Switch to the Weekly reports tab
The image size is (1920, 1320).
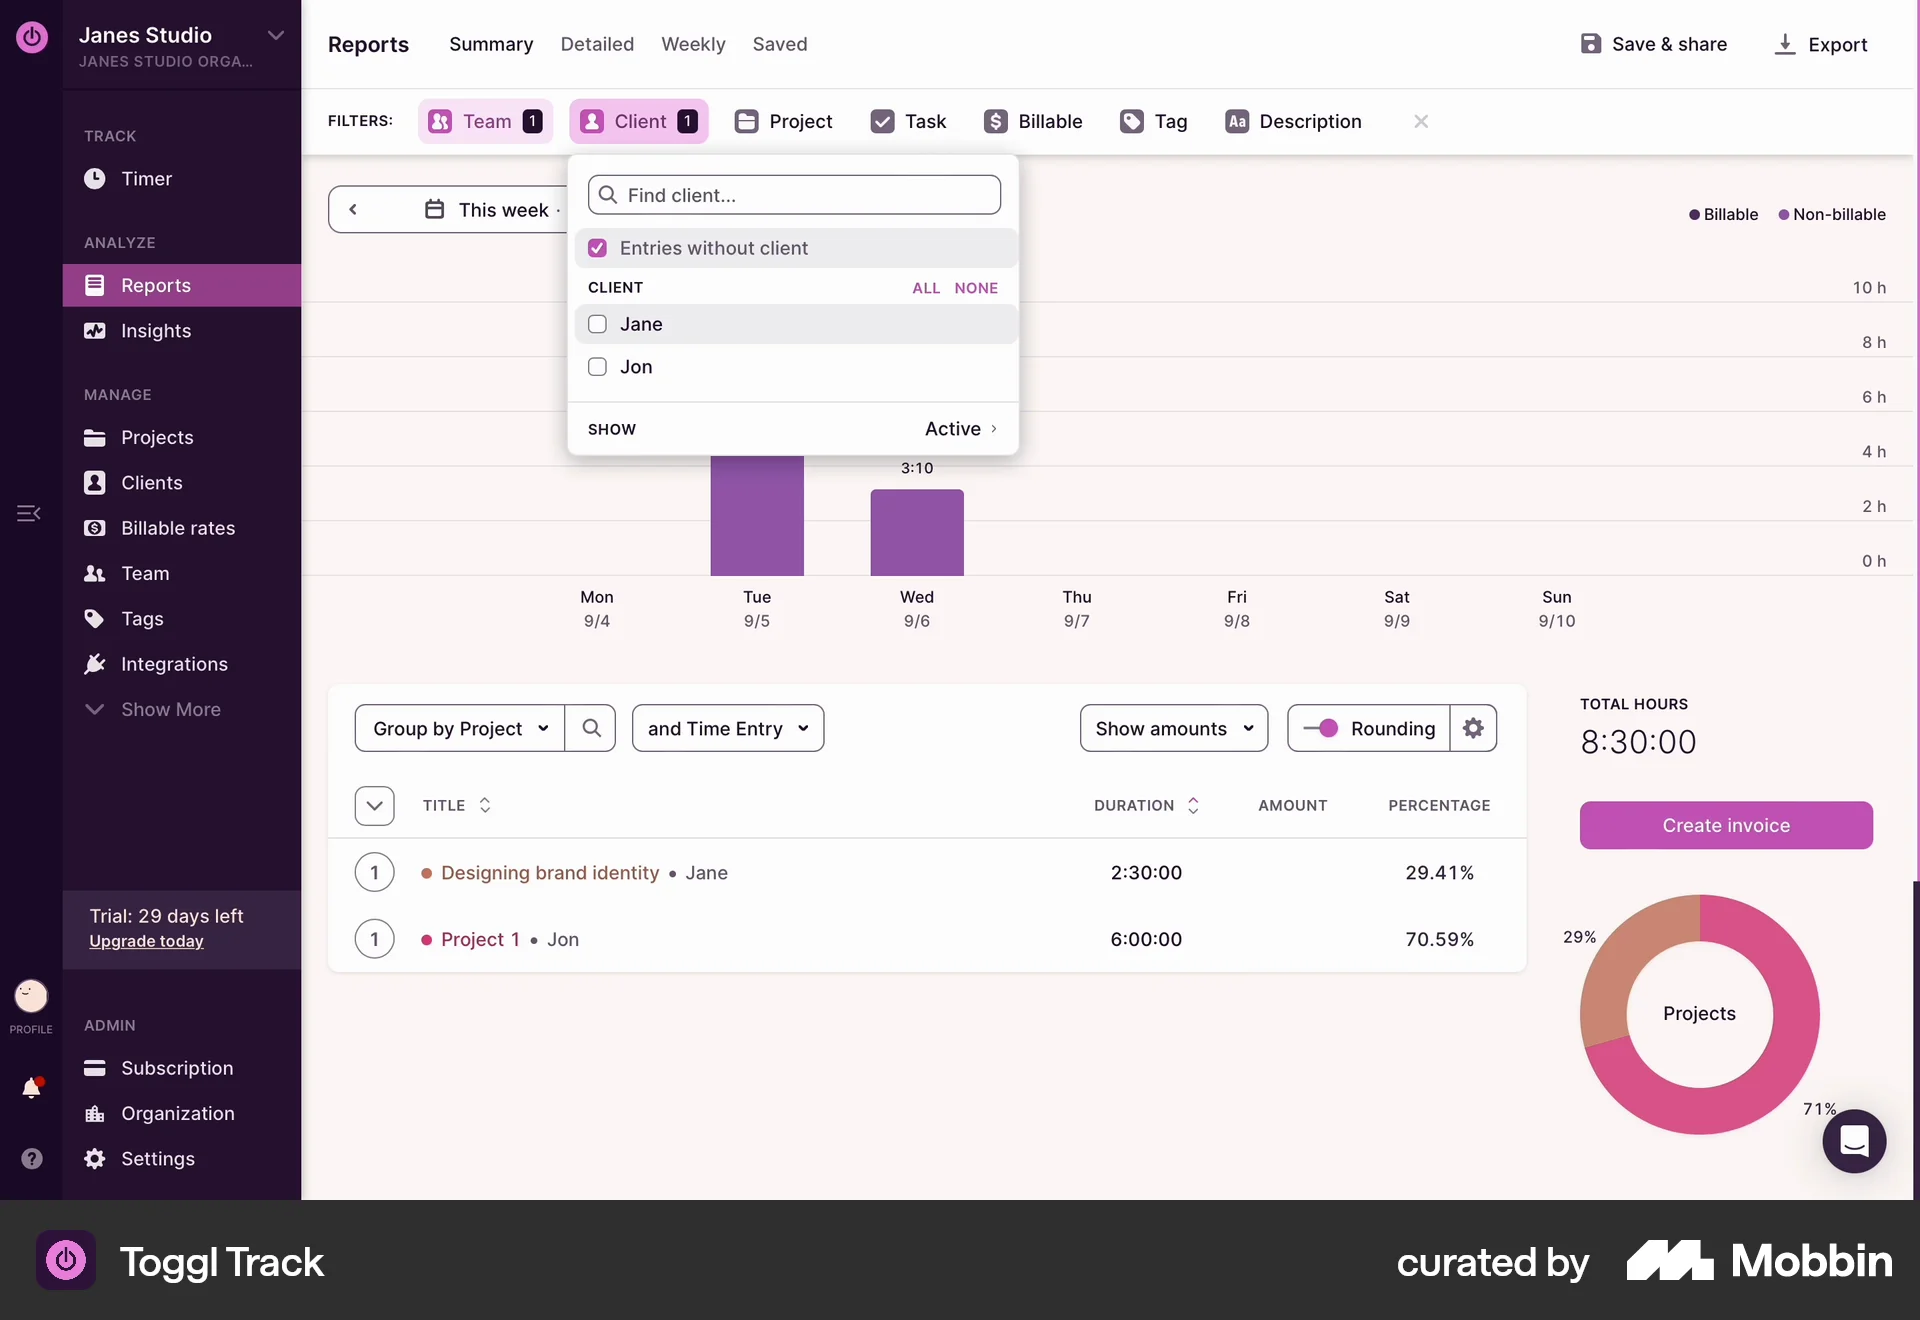(x=693, y=44)
